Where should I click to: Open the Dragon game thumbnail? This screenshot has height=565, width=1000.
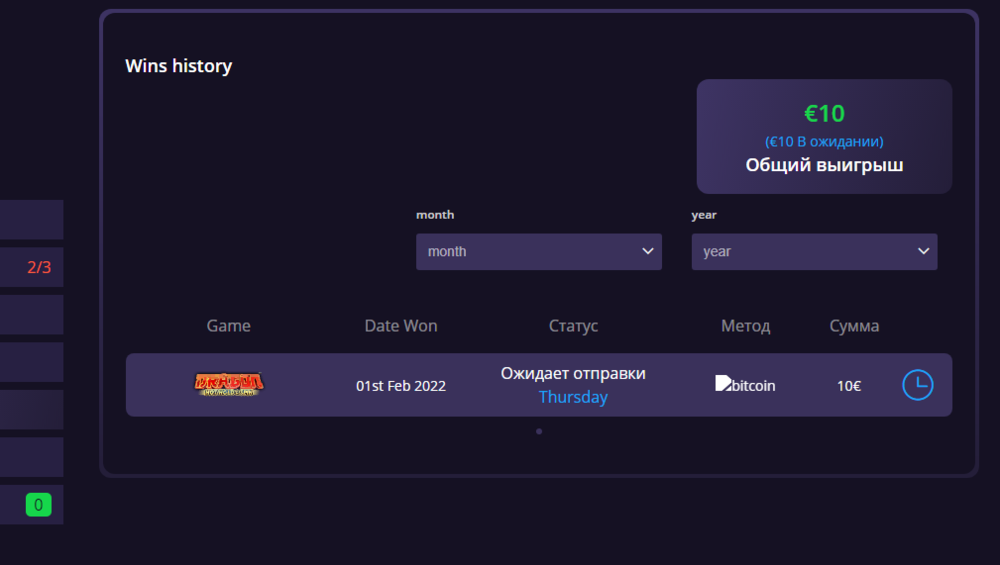point(229,385)
